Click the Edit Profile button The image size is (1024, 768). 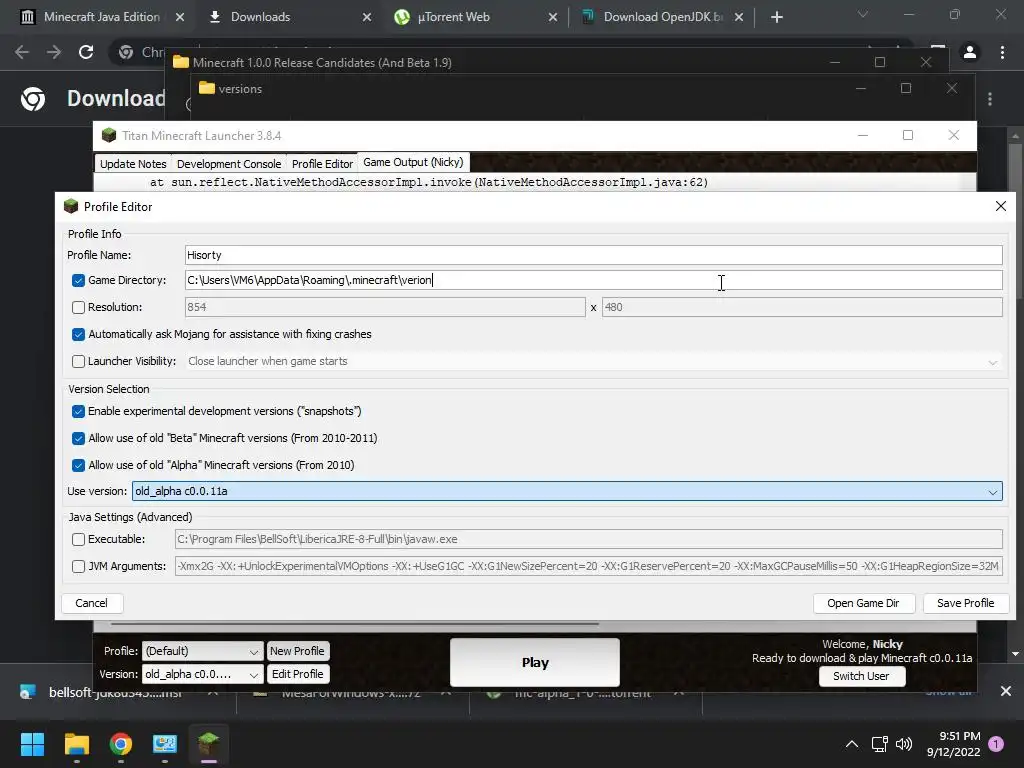pos(297,674)
